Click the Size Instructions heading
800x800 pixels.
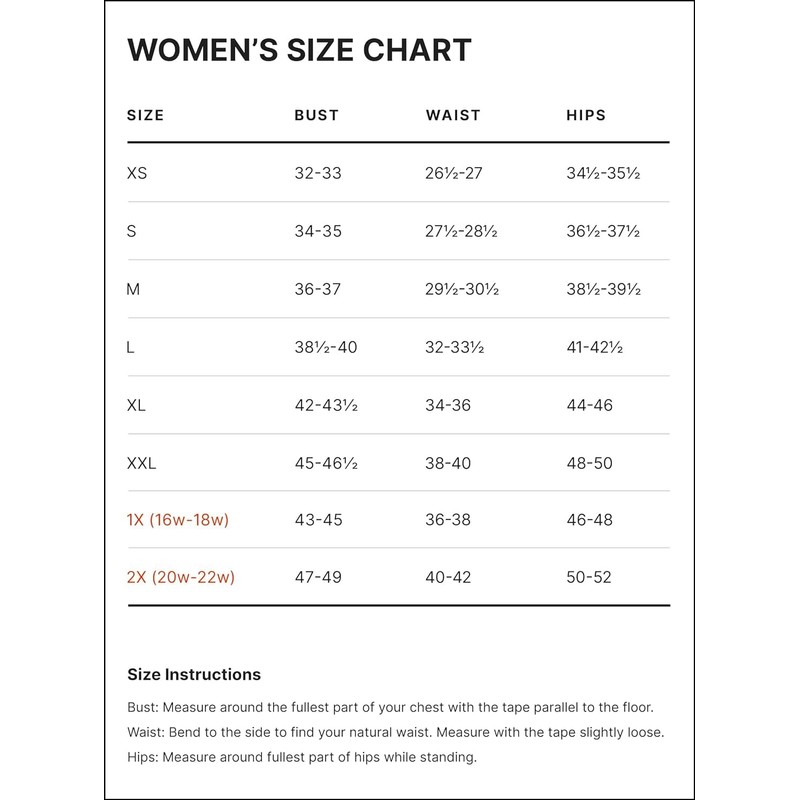pyautogui.click(x=194, y=674)
